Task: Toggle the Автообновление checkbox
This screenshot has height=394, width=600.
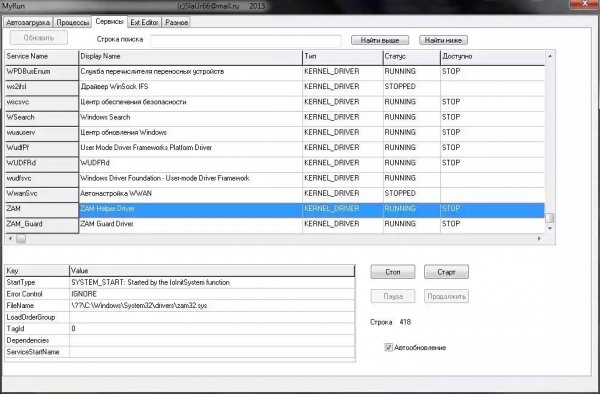Action: tap(388, 347)
